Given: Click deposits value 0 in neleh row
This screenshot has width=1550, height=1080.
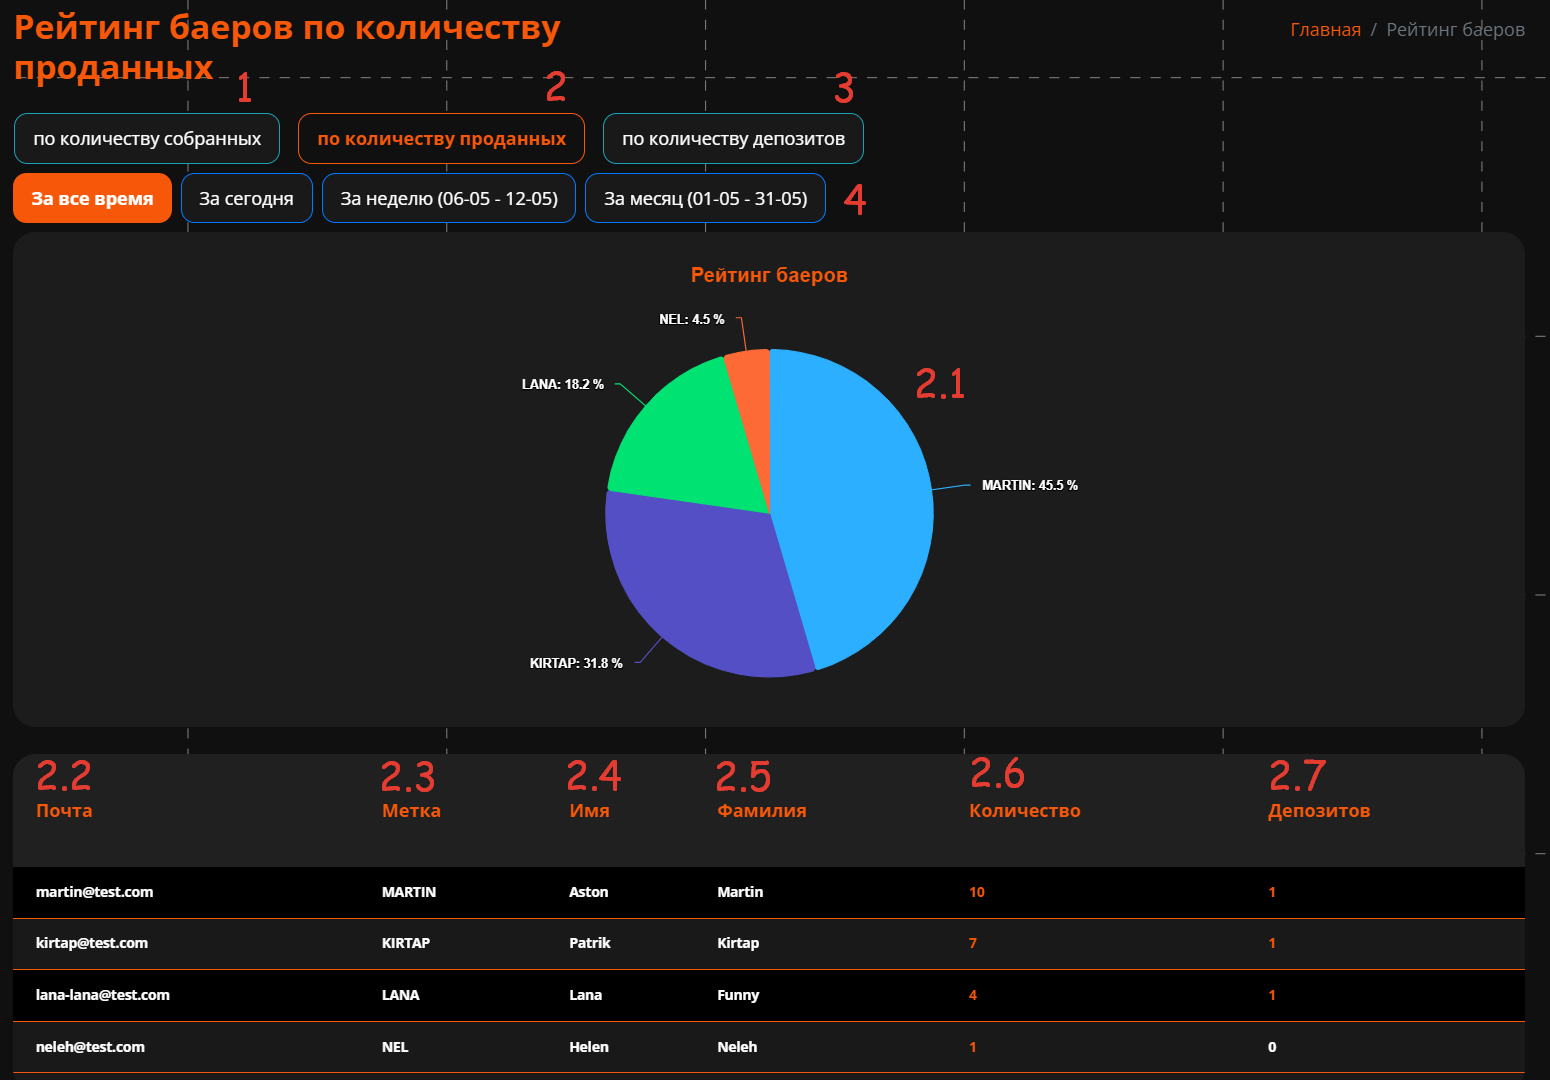Looking at the screenshot, I should click(x=1272, y=1047).
